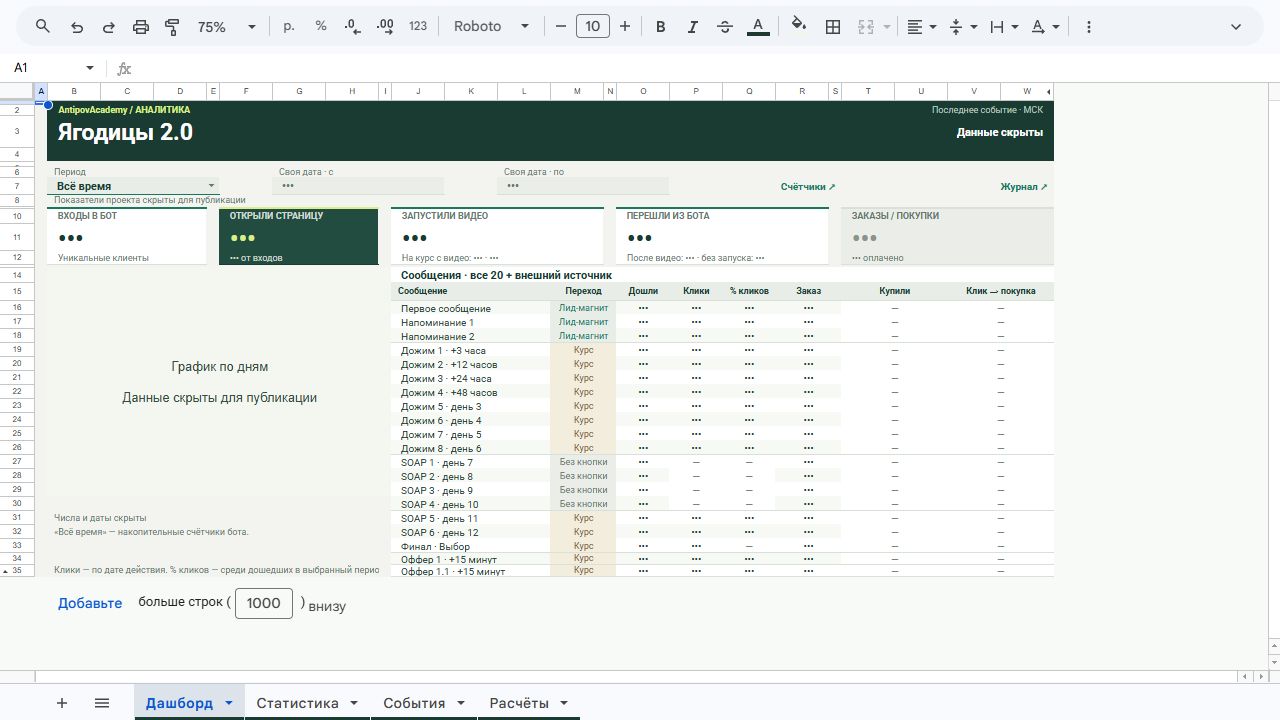Open the all sheets list icon
This screenshot has height=720, width=1280.
101,703
